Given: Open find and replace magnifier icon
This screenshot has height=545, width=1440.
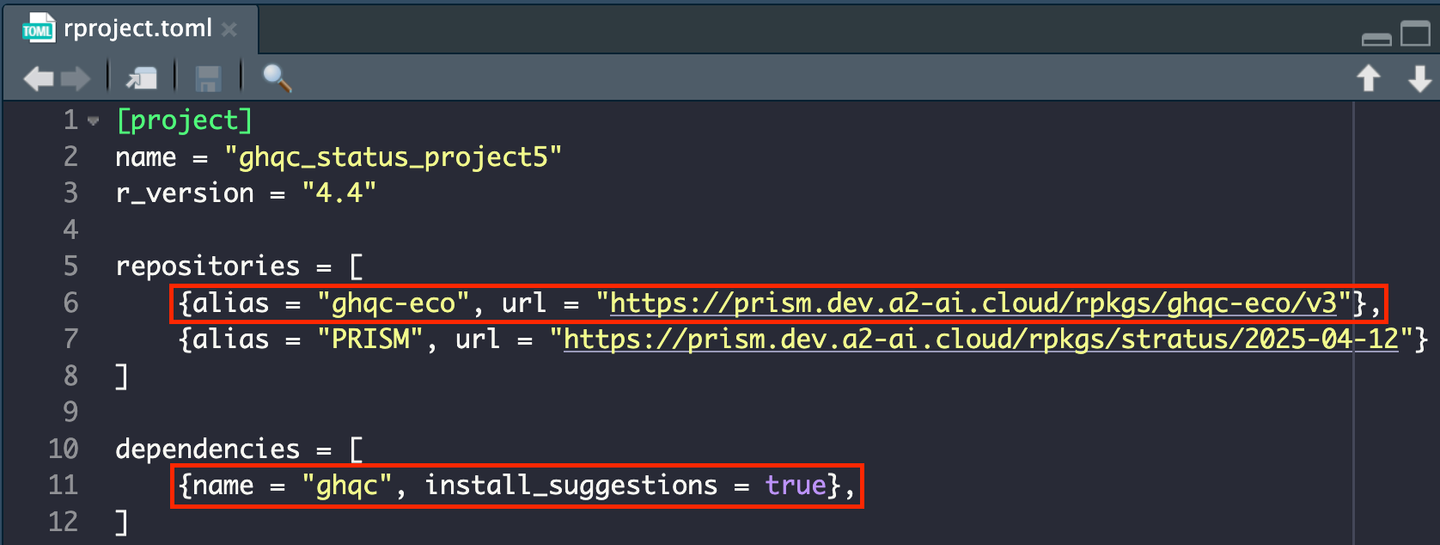Looking at the screenshot, I should (x=276, y=78).
